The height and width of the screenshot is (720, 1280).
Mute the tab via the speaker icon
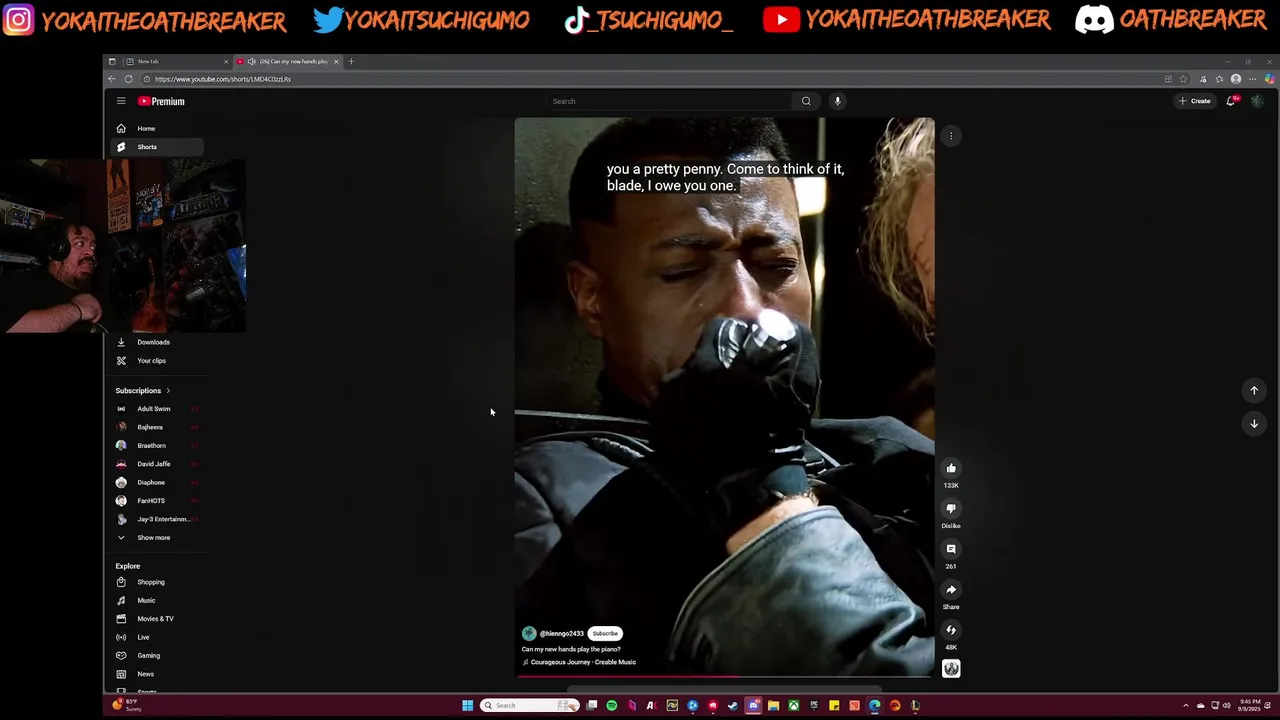click(251, 62)
